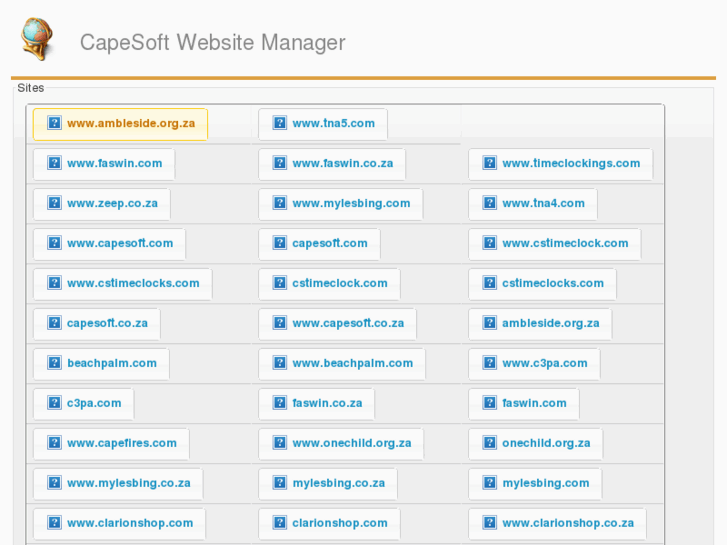Open the www.beachpalm.com site
This screenshot has width=727, height=545.
click(342, 364)
